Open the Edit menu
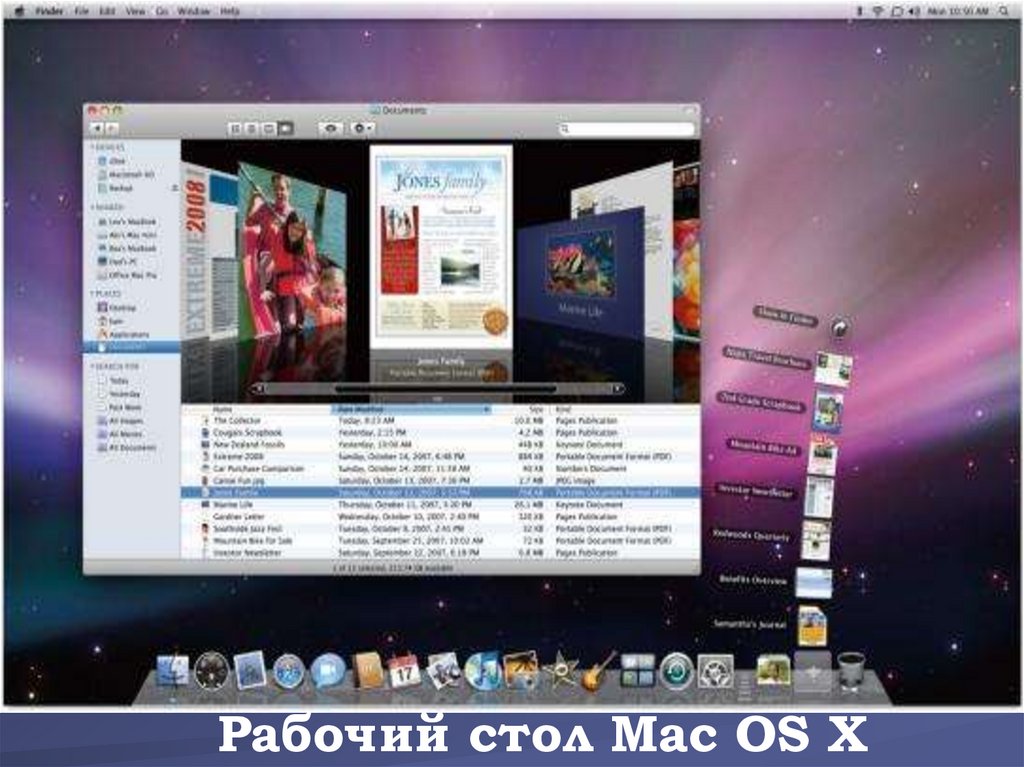The height and width of the screenshot is (767, 1024). pyautogui.click(x=107, y=11)
